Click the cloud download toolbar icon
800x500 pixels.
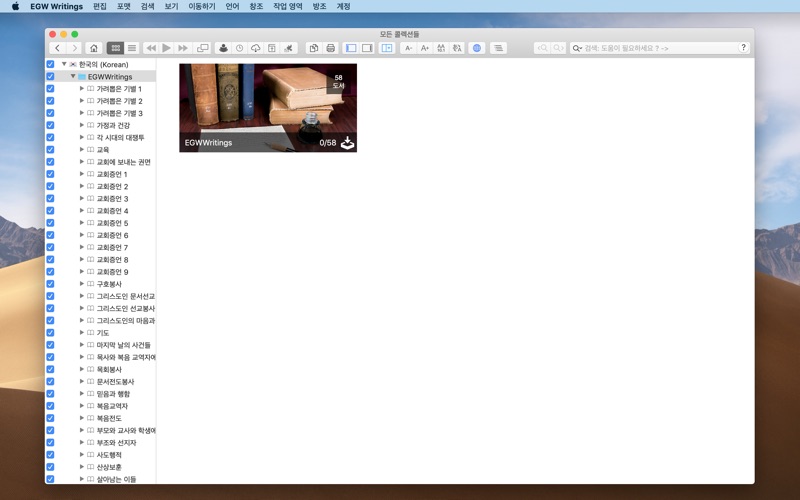coord(256,48)
